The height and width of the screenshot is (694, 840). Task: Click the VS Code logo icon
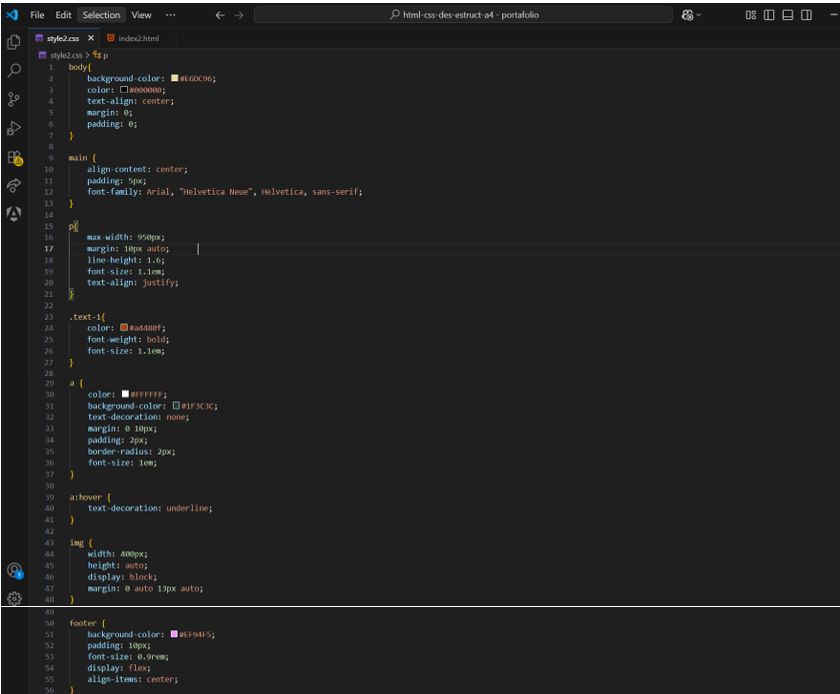(x=12, y=15)
